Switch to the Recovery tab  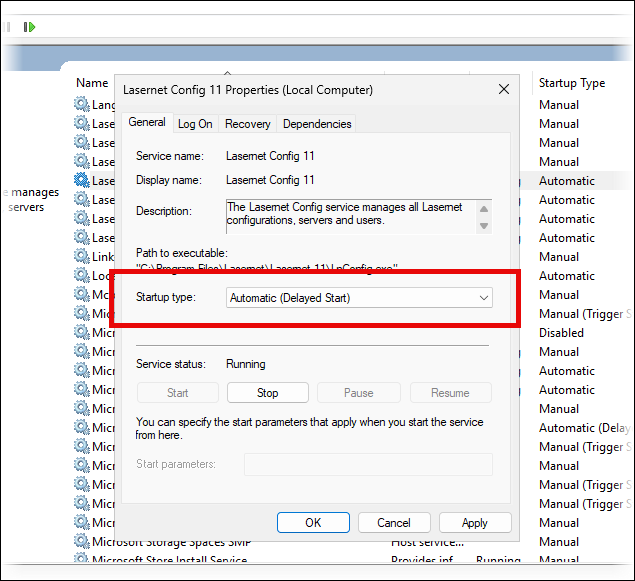pos(247,124)
